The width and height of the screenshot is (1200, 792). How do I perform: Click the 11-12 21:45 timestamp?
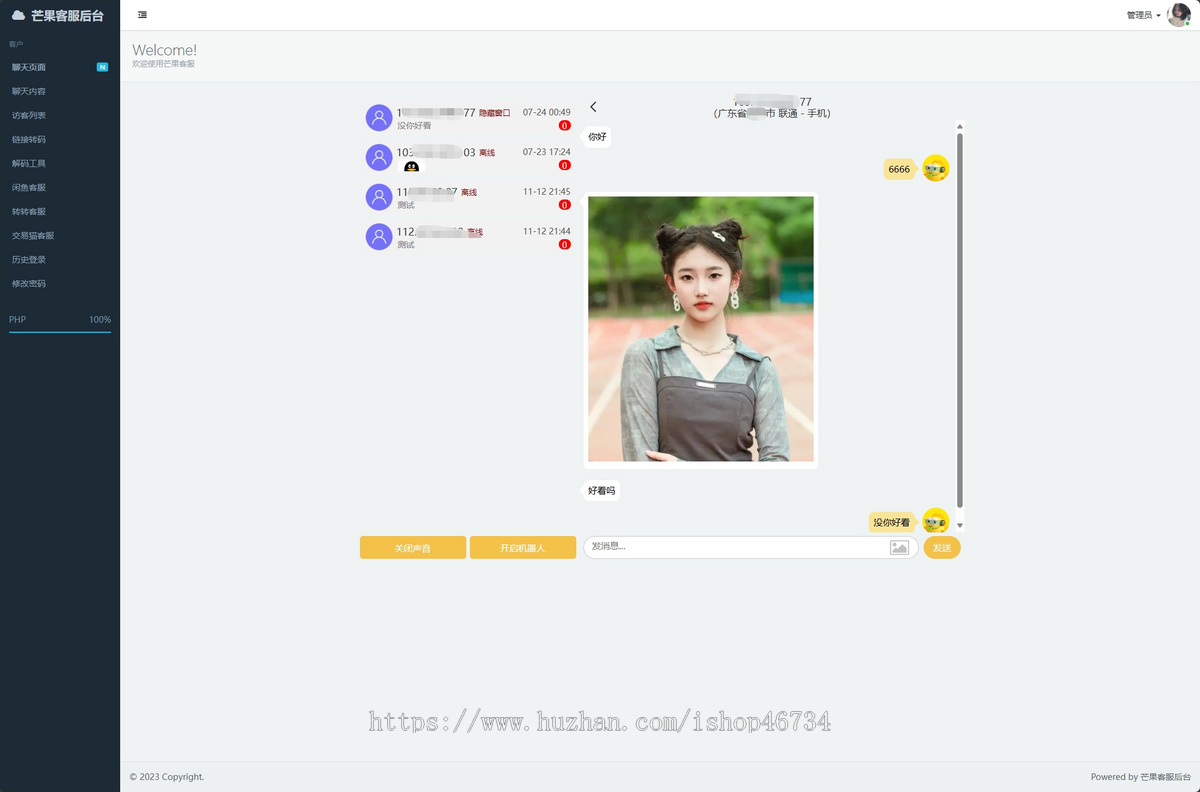click(547, 191)
